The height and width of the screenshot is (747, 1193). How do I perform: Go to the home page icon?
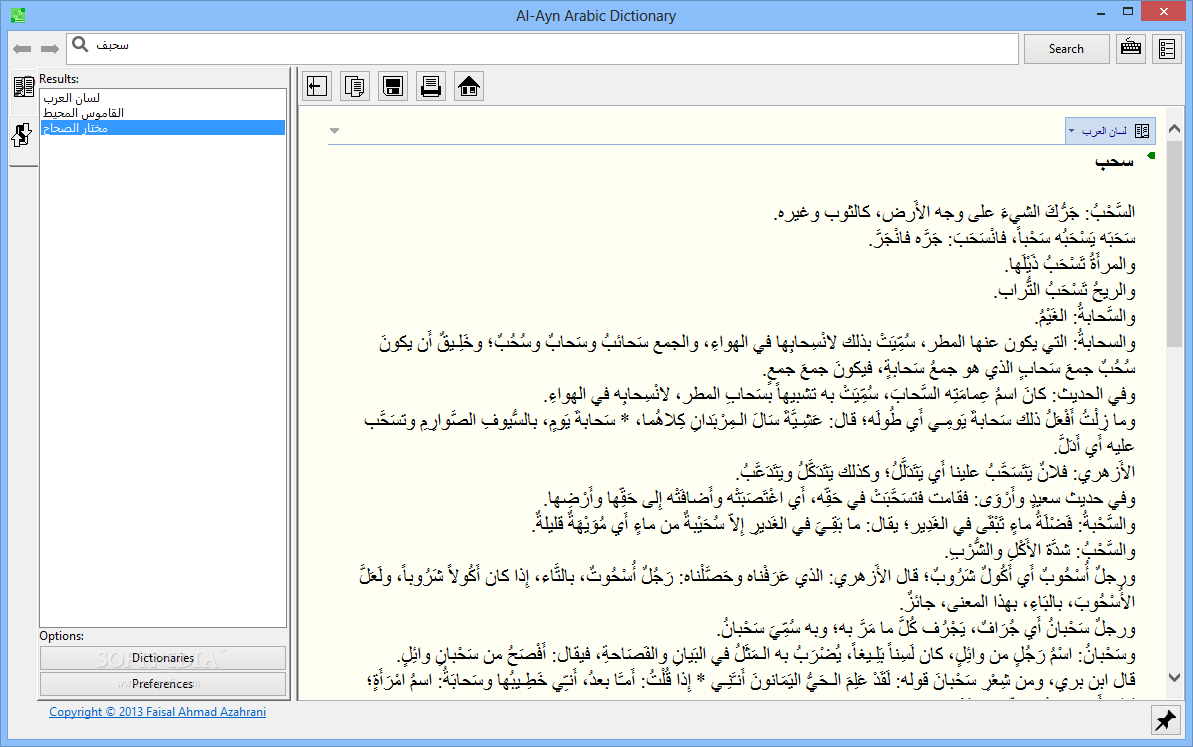click(469, 86)
